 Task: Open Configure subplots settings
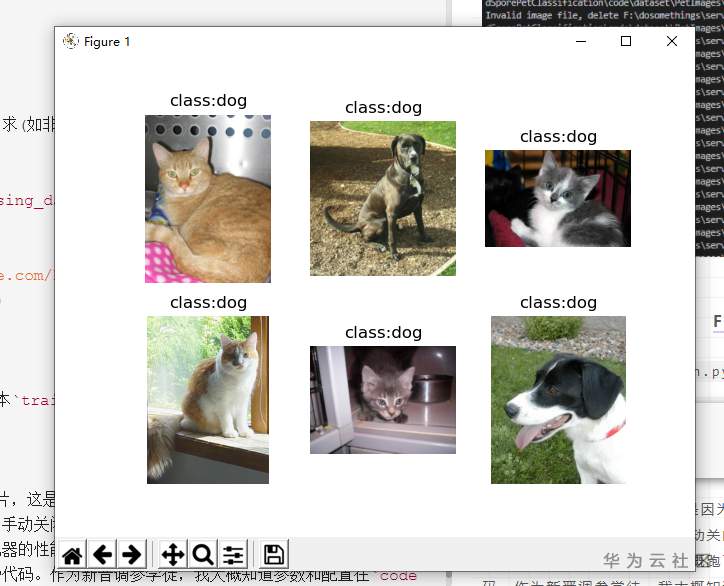[233, 554]
